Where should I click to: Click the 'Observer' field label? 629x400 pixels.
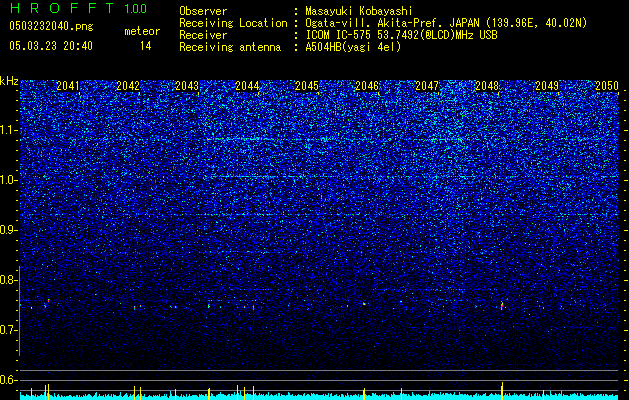click(x=203, y=11)
